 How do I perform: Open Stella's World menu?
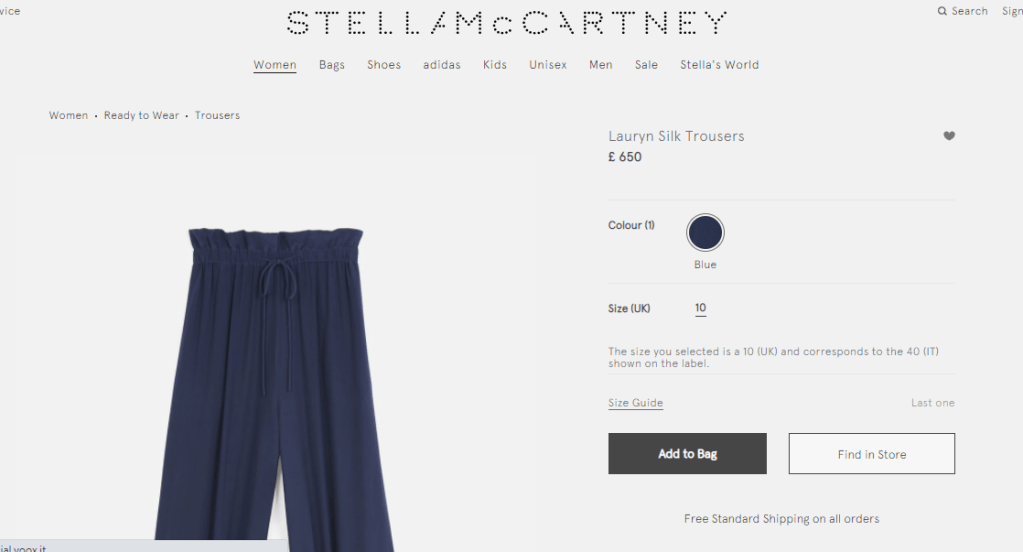pyautogui.click(x=720, y=65)
